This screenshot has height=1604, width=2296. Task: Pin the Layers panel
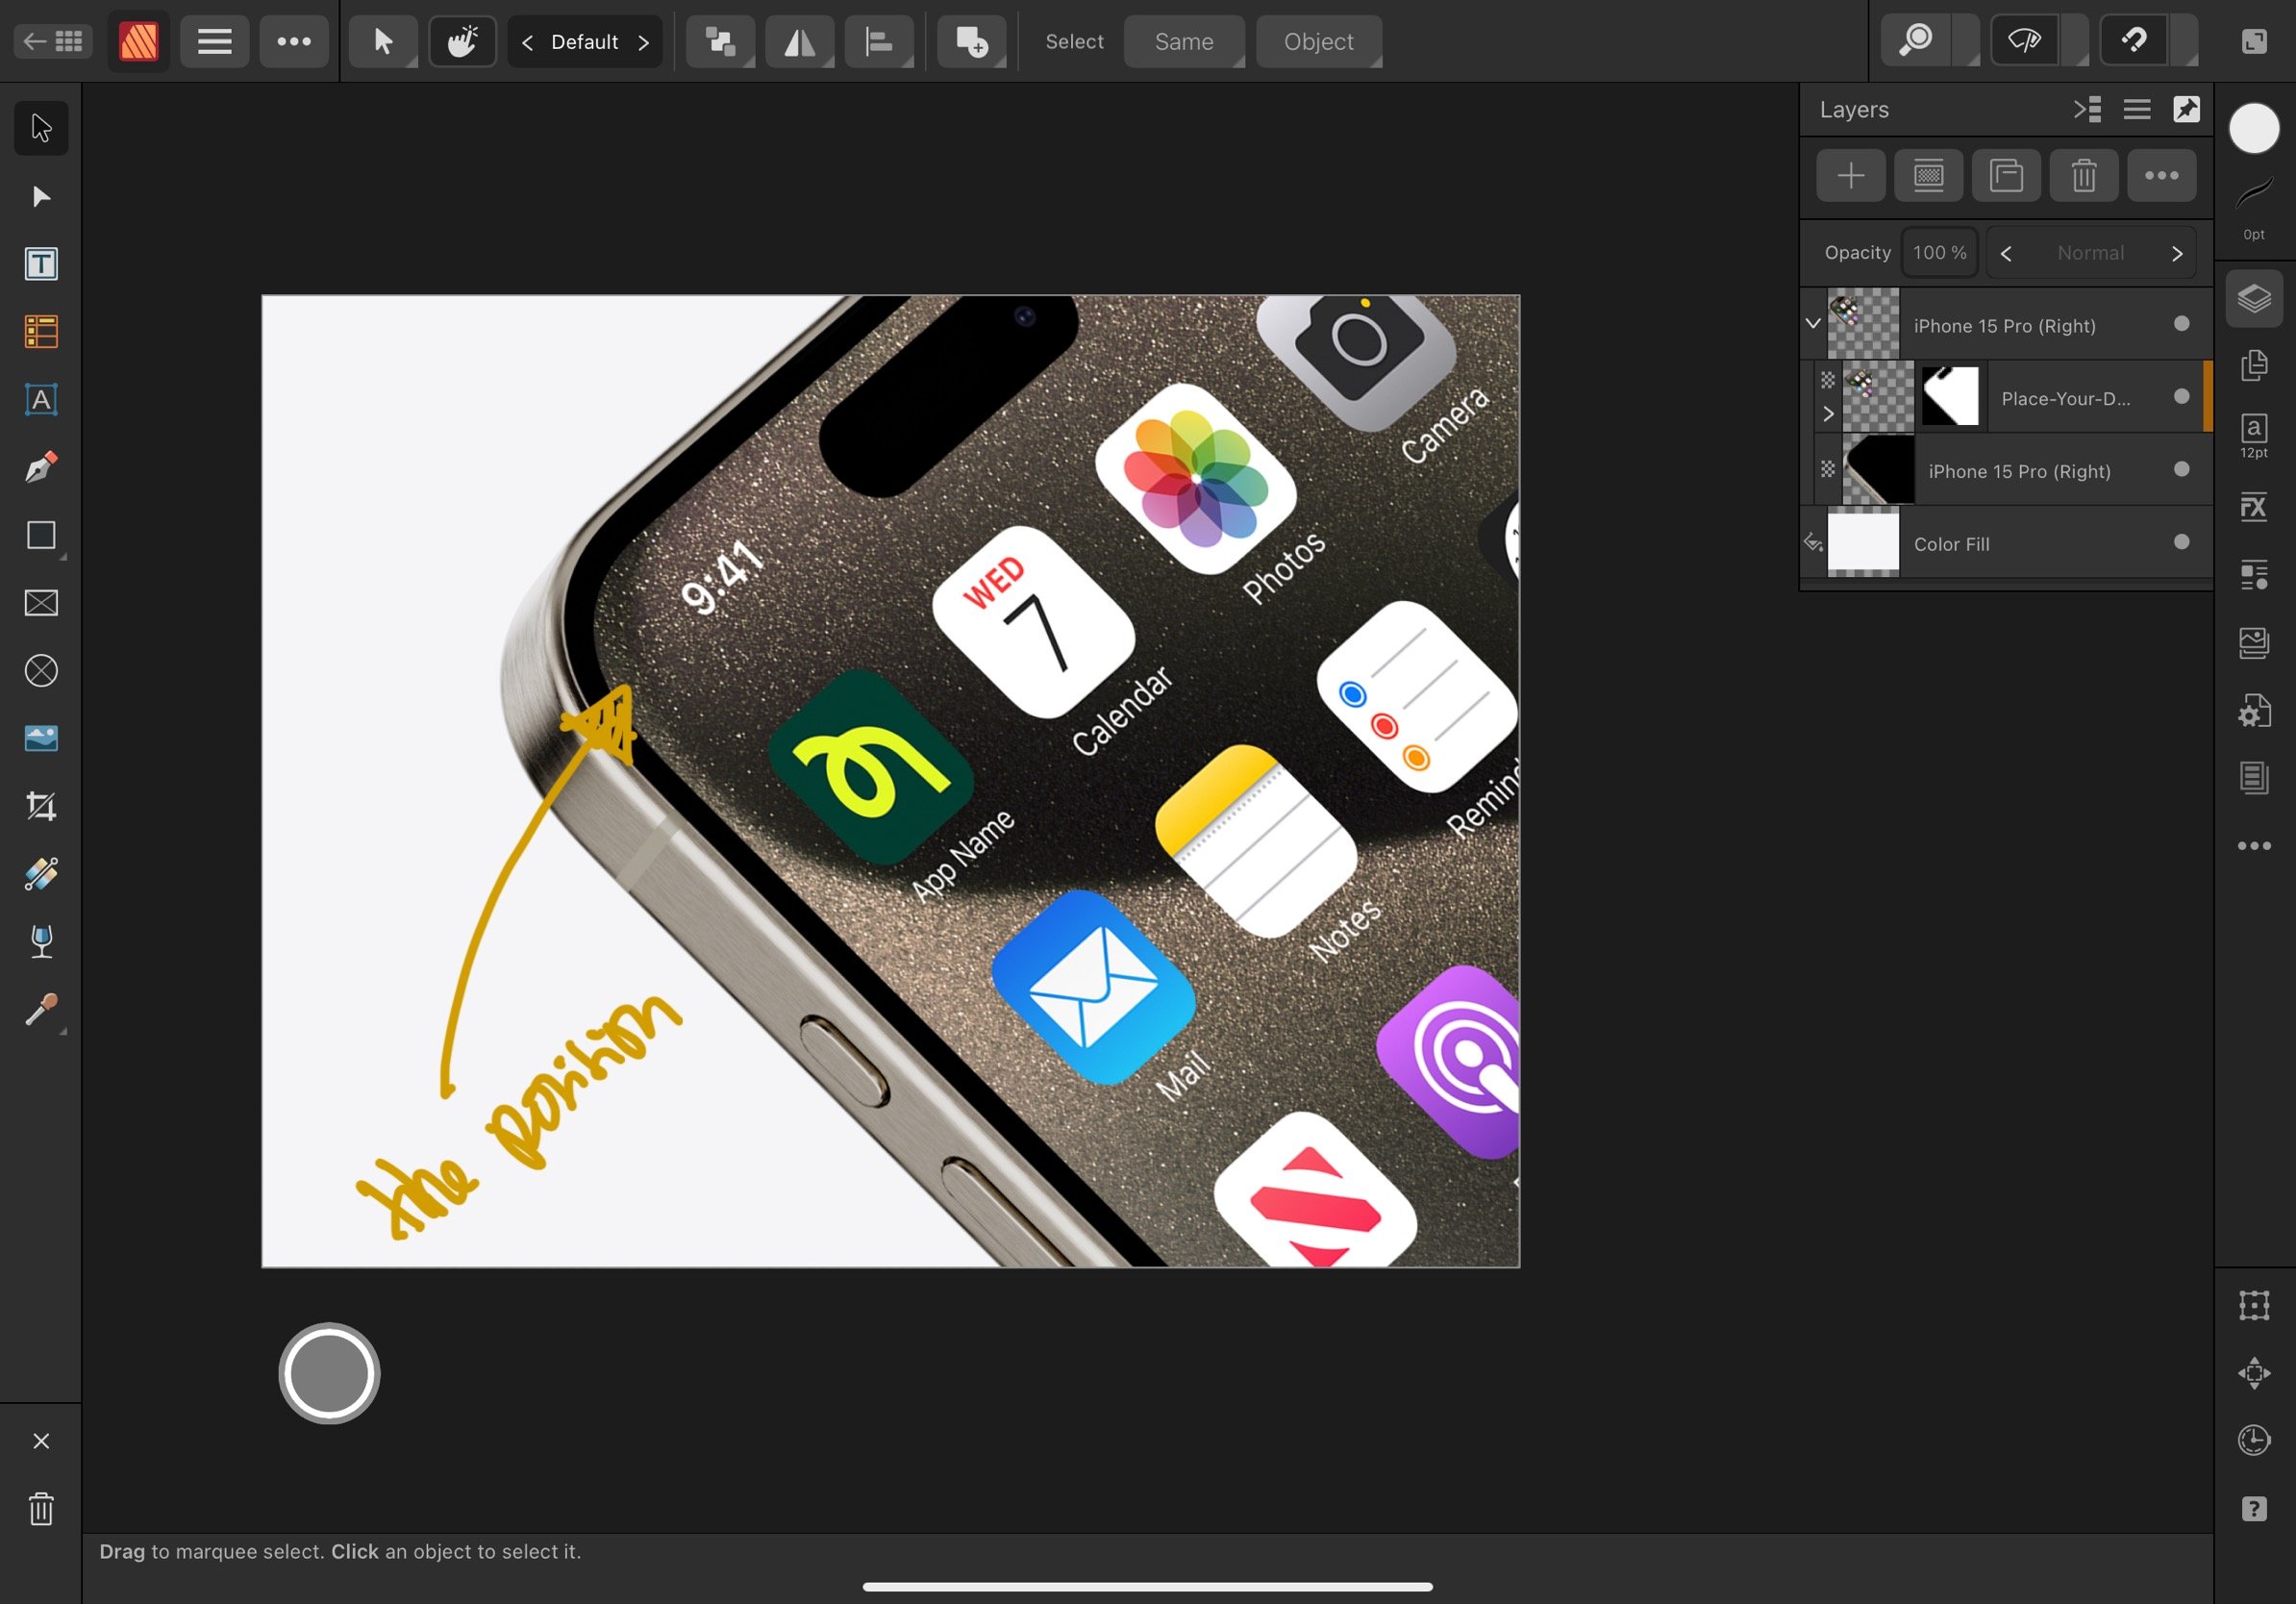pos(2187,109)
